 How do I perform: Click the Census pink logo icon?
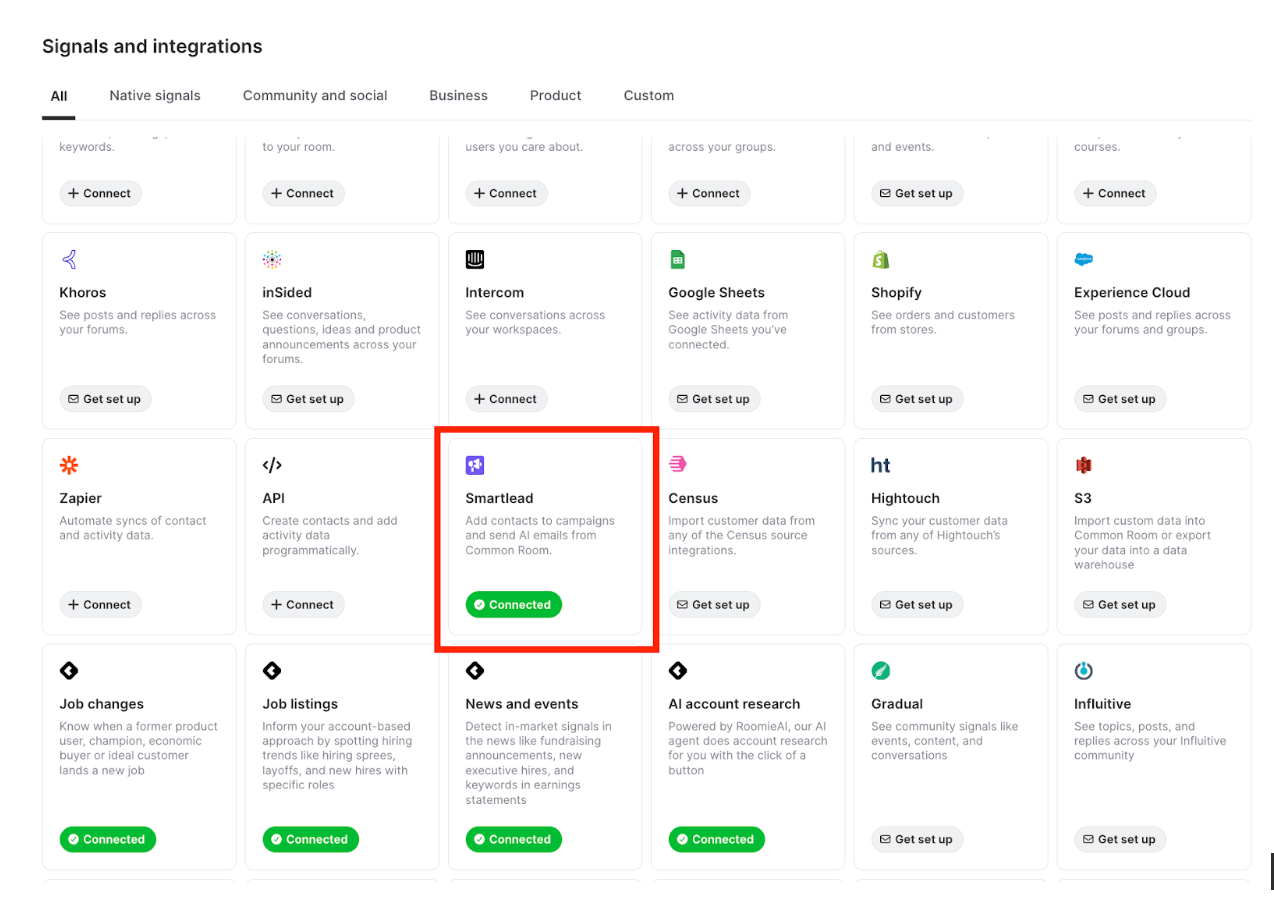[678, 464]
